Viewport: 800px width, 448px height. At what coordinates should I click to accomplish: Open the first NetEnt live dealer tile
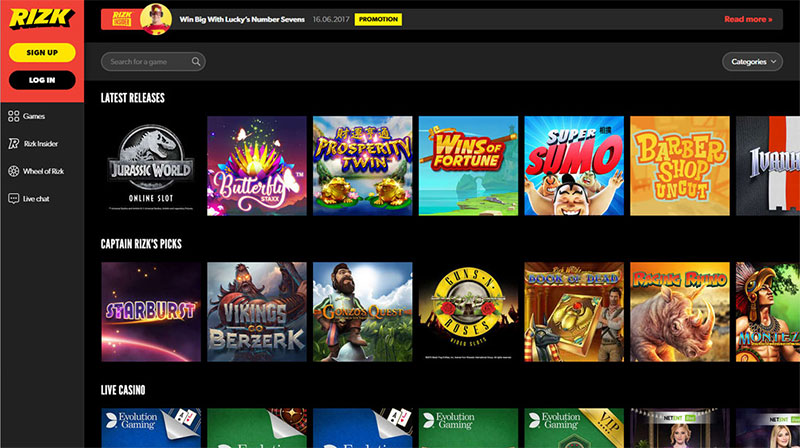[680, 428]
